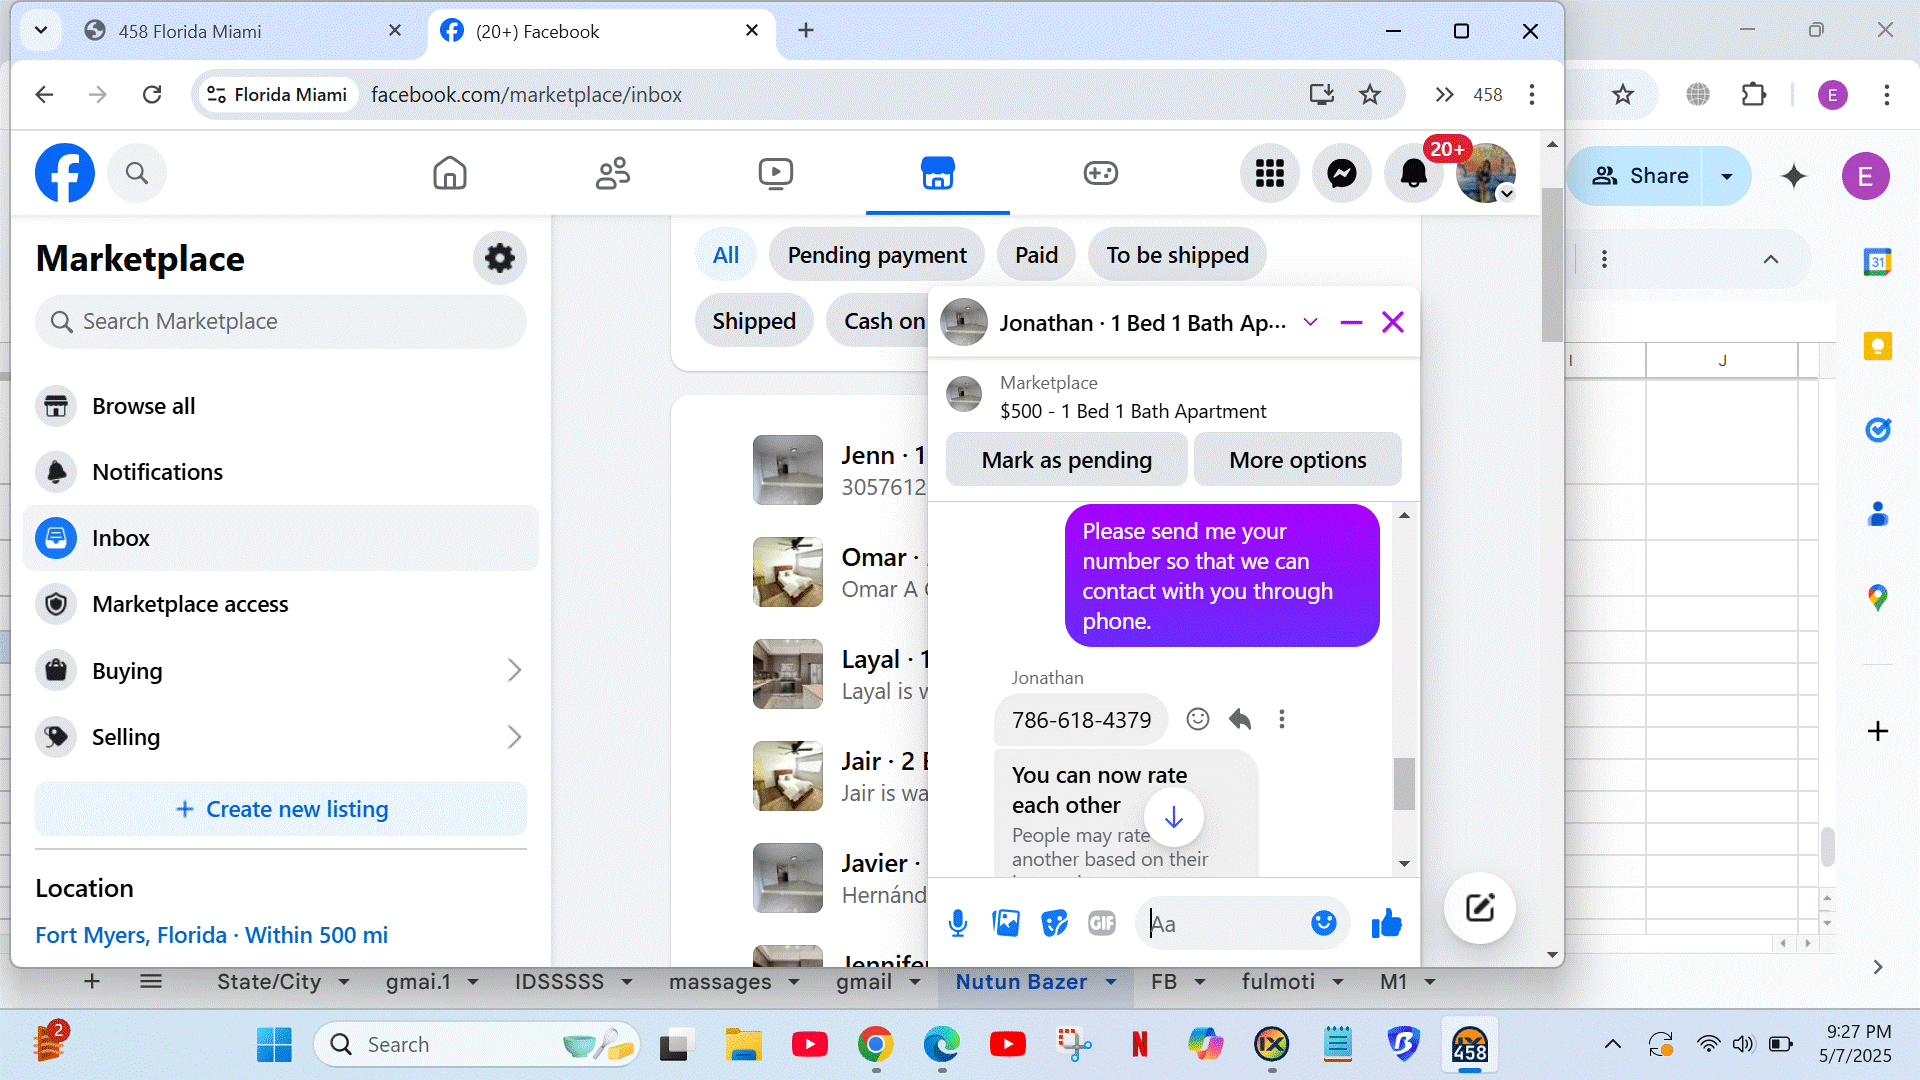Open Jonathan chat header dropdown arrow
1920x1080 pixels.
[1310, 322]
